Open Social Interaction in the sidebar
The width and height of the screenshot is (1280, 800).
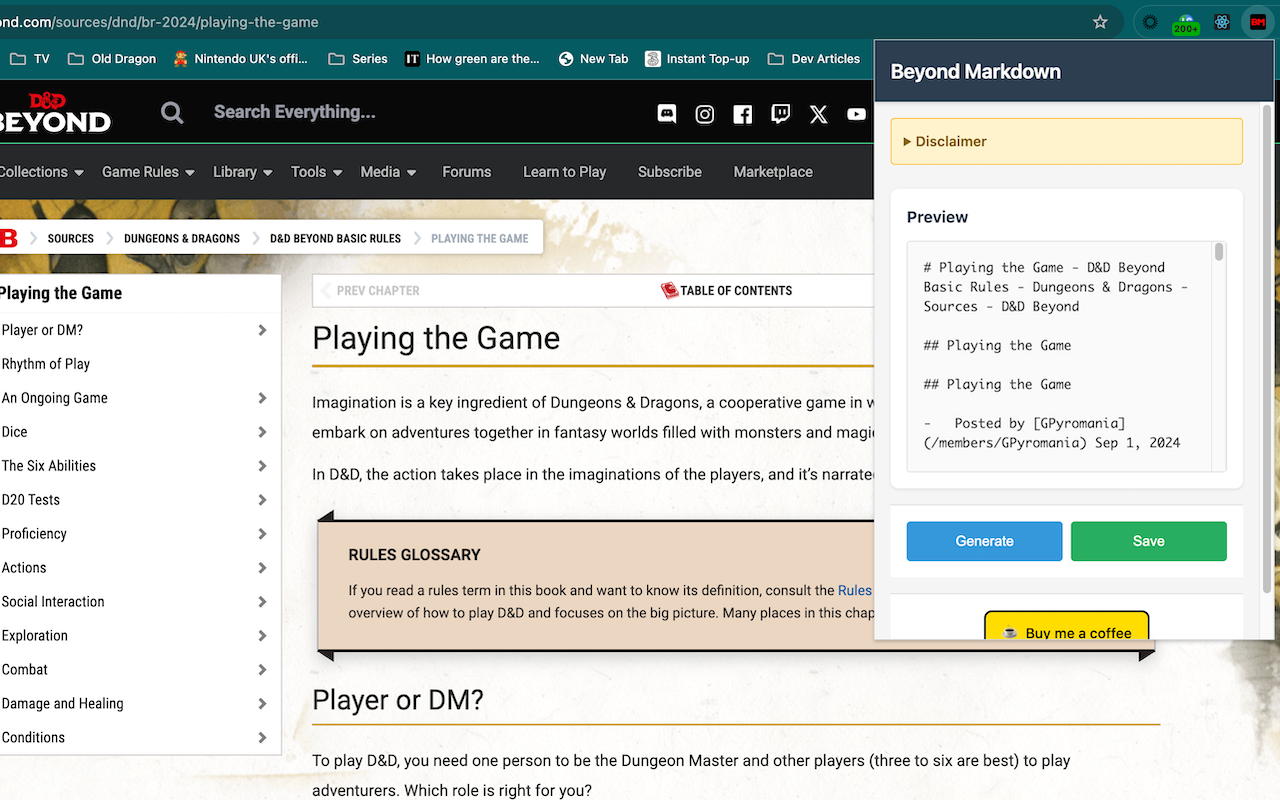pyautogui.click(x=53, y=602)
